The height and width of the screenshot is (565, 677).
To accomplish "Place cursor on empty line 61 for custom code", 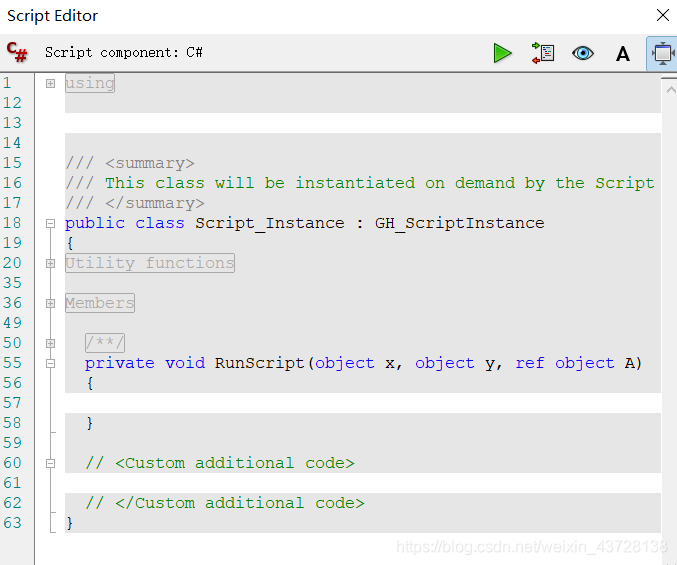I will 363,483.
